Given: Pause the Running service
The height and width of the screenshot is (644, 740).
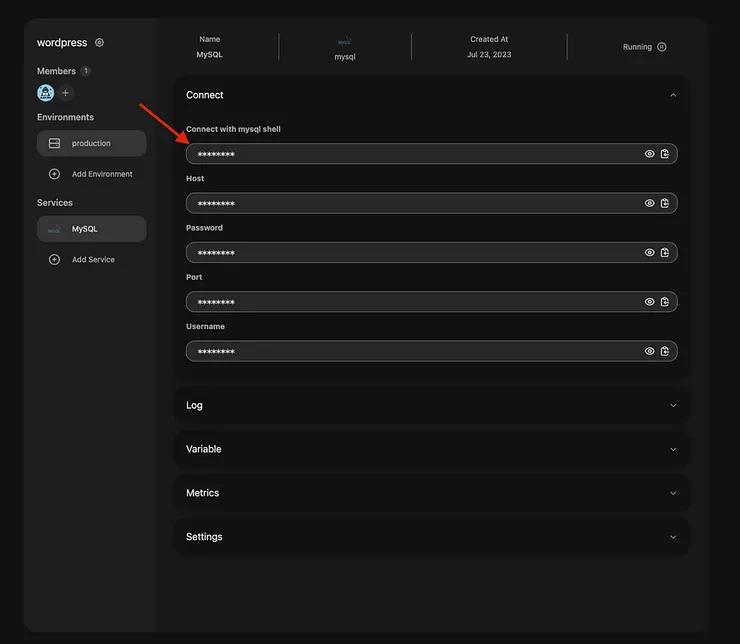Looking at the screenshot, I should pos(661,47).
